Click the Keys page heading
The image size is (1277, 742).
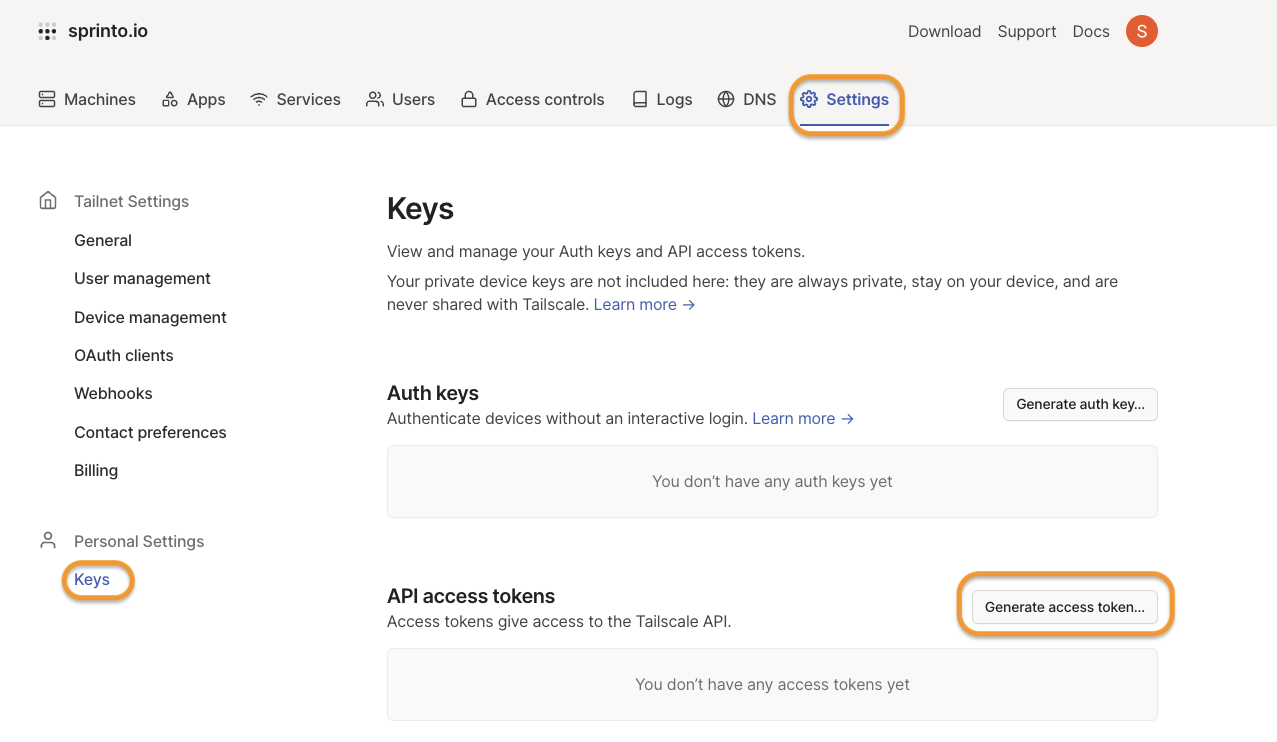tap(420, 209)
